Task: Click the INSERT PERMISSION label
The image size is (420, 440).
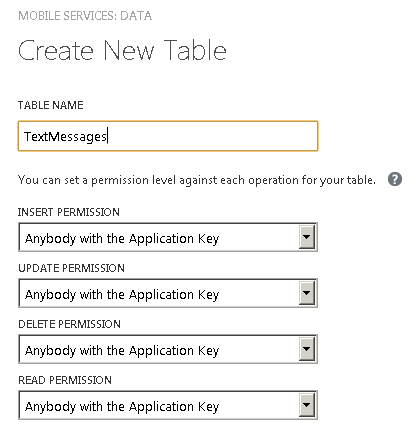Action: coord(69,212)
